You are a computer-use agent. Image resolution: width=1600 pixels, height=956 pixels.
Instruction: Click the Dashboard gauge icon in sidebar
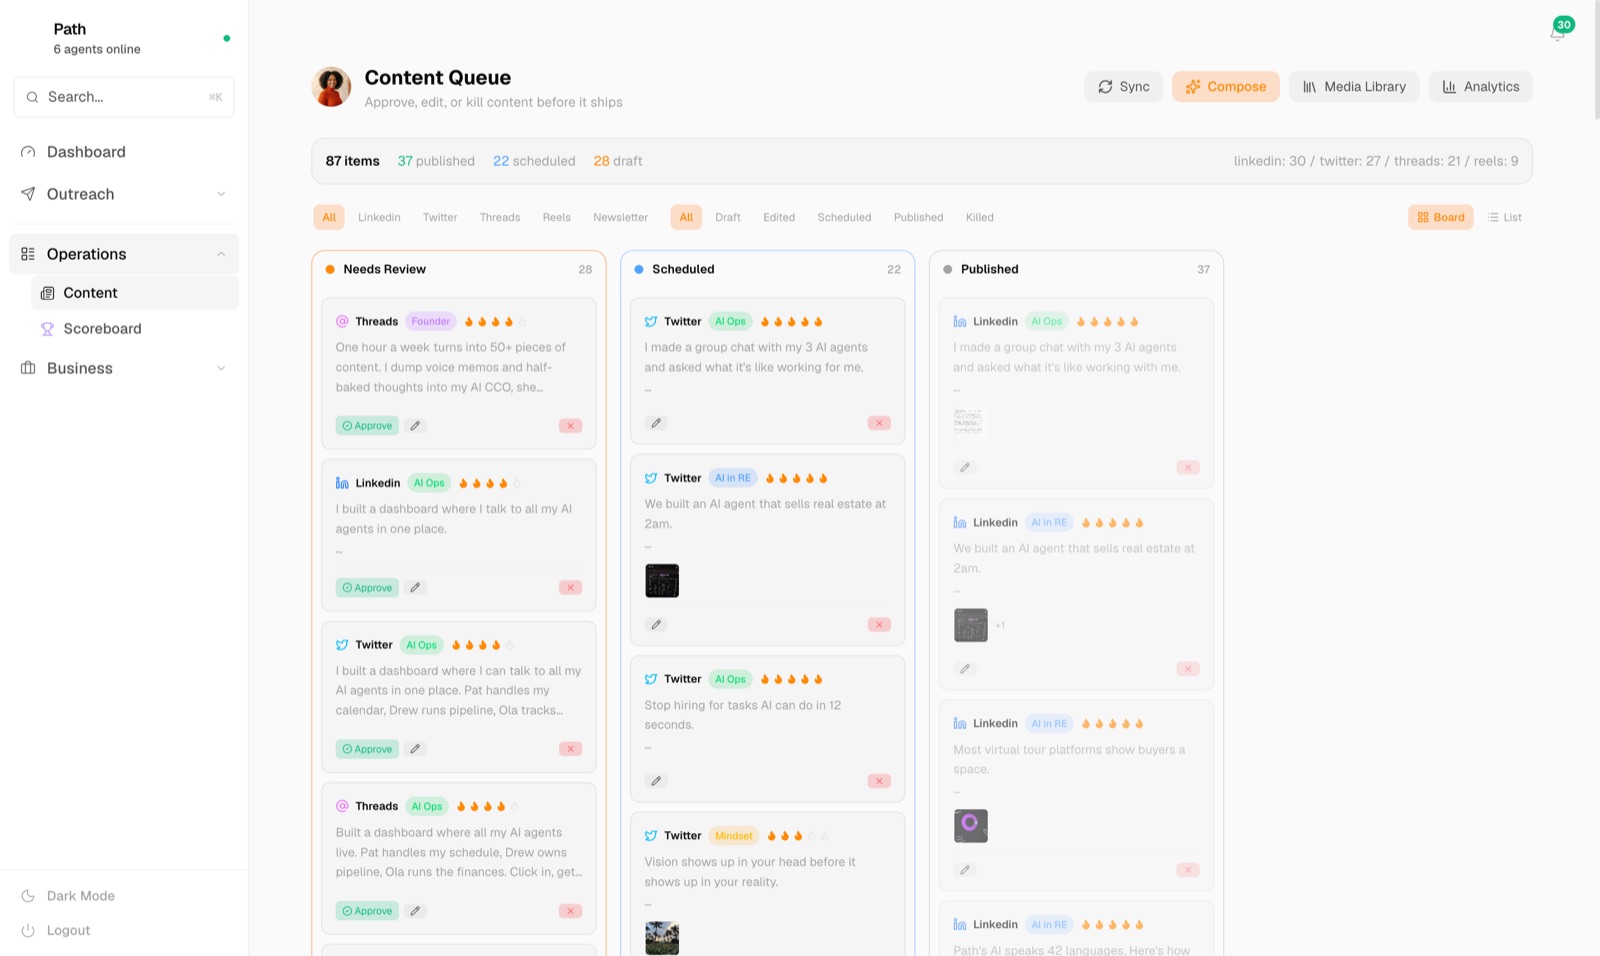click(28, 152)
